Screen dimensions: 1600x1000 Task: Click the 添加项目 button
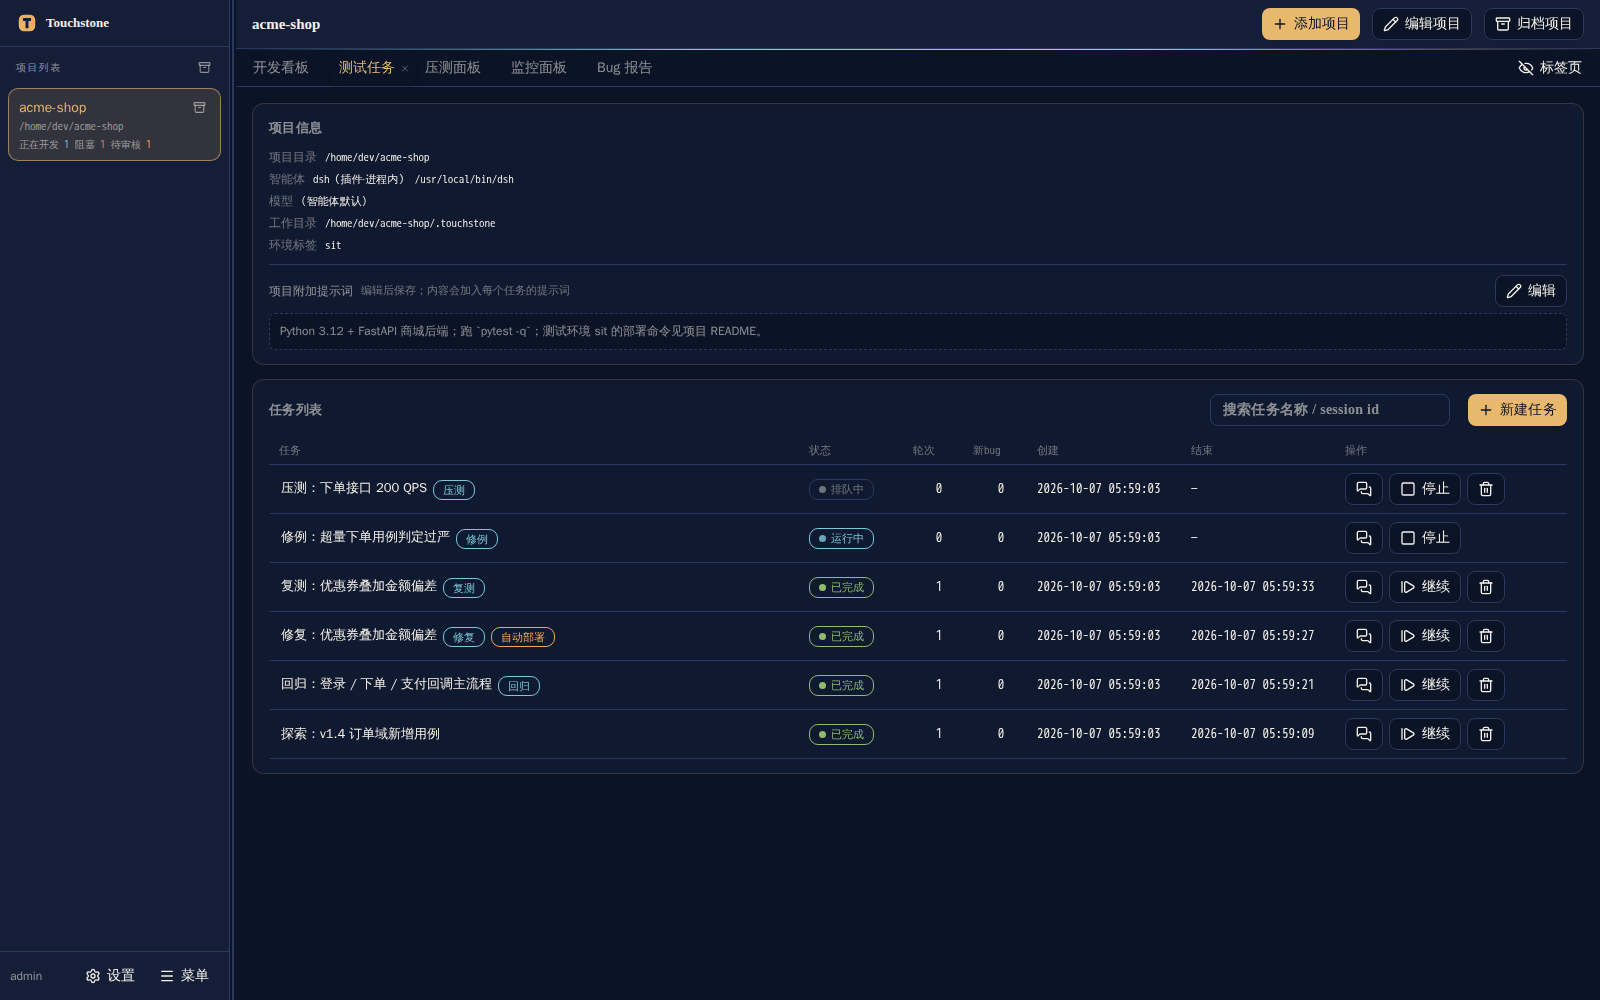point(1310,24)
